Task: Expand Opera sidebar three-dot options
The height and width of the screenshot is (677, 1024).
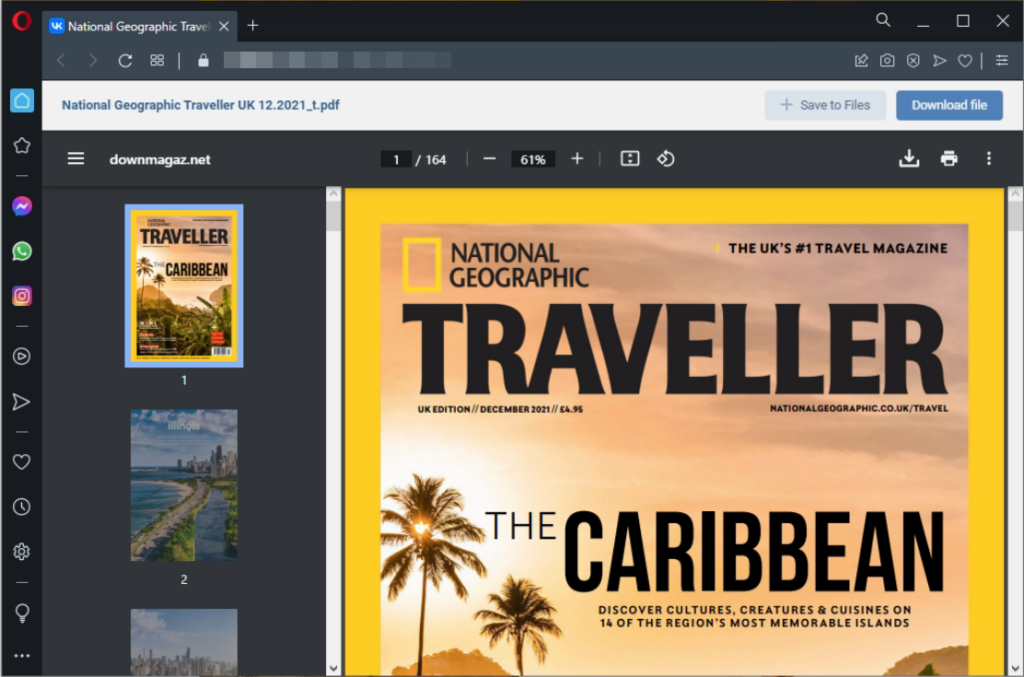Action: click(x=21, y=656)
